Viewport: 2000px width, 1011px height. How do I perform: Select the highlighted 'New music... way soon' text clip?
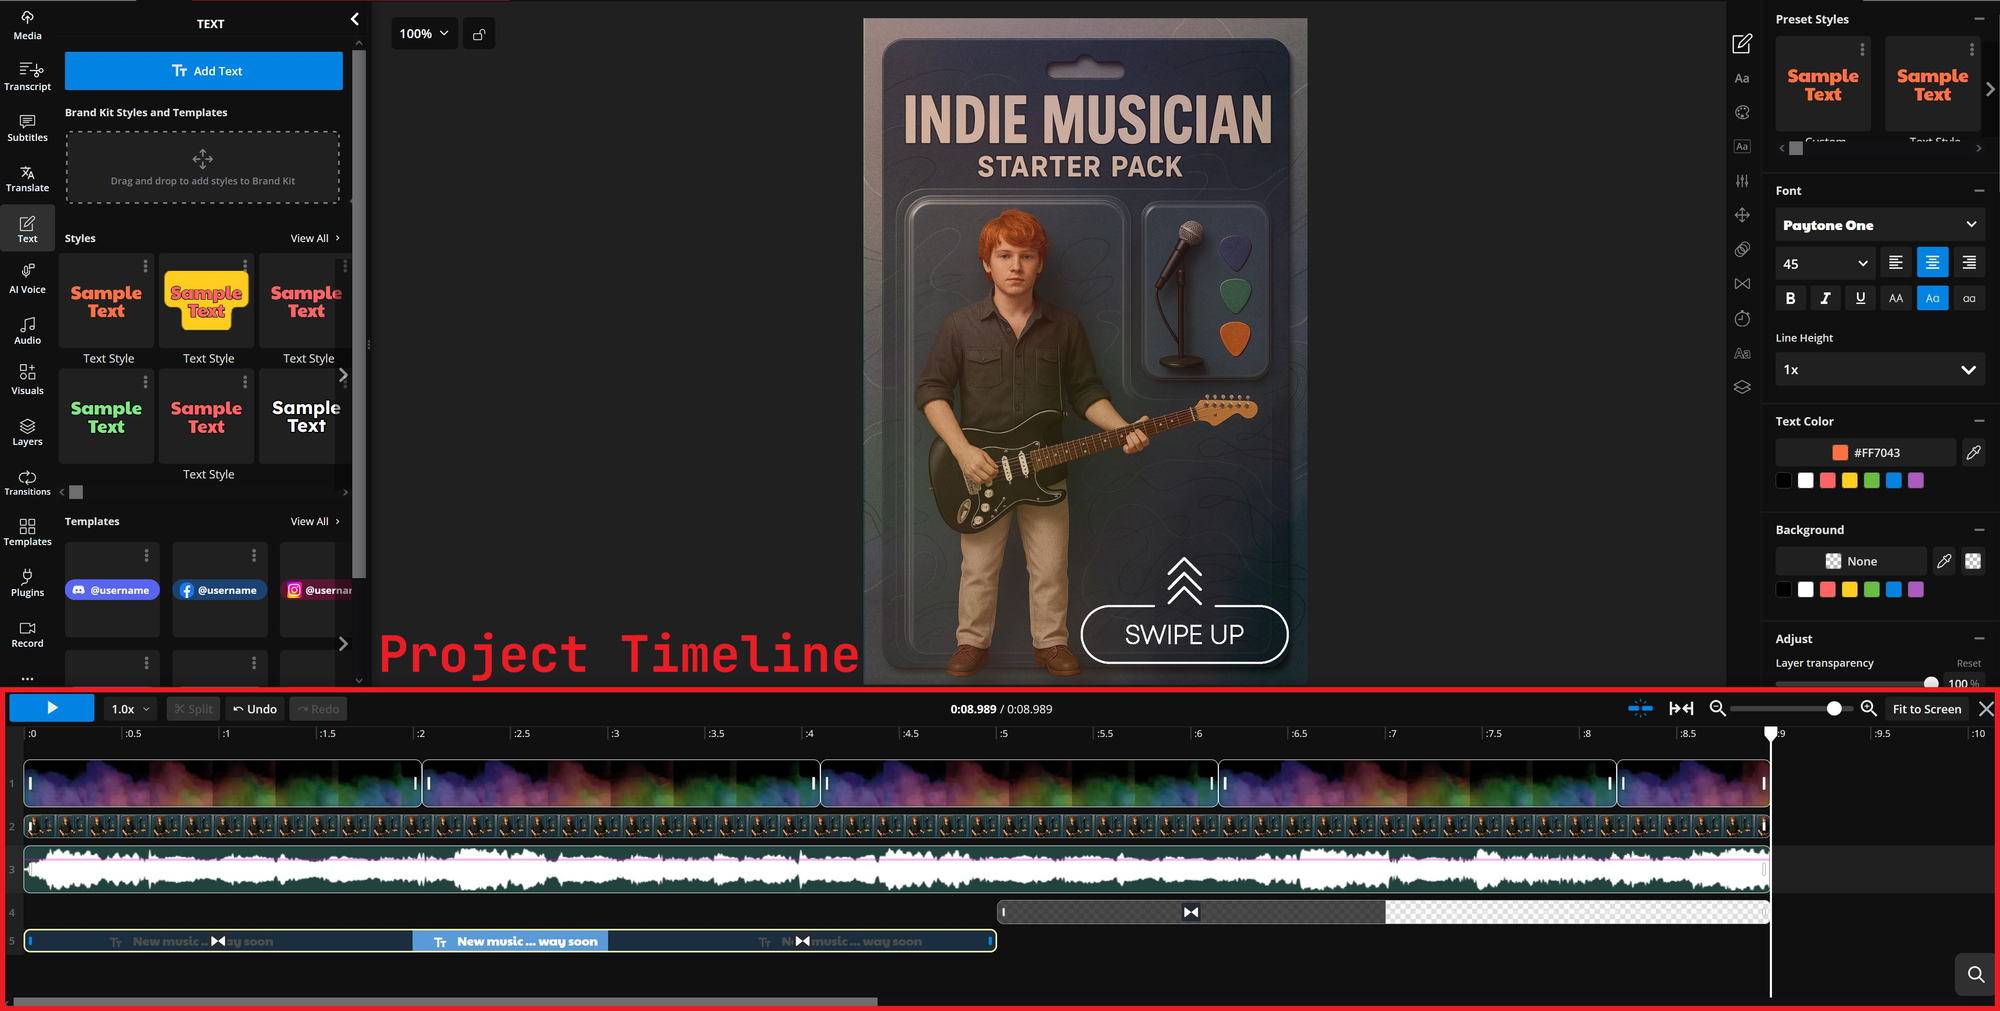[x=510, y=942]
